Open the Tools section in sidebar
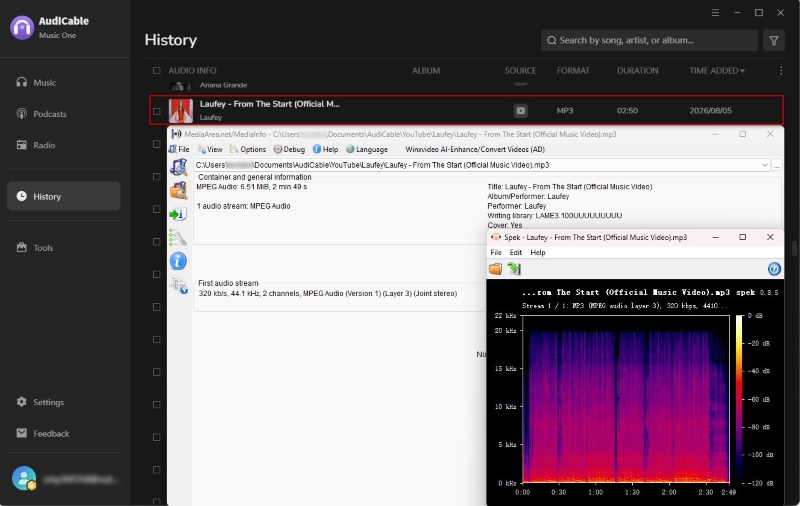 [x=34, y=247]
